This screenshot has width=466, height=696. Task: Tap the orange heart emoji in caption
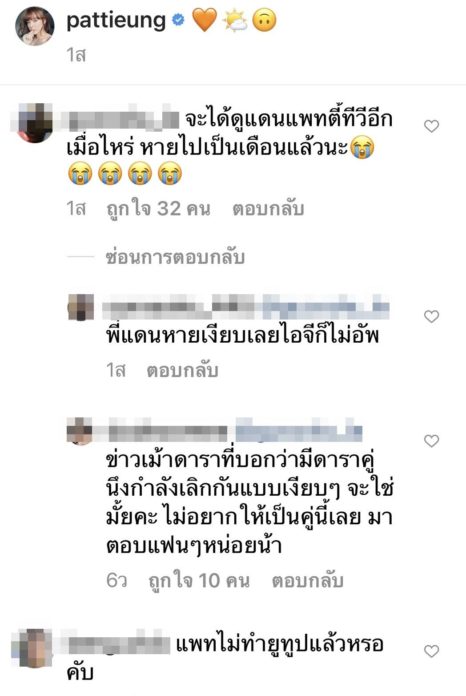point(204,20)
